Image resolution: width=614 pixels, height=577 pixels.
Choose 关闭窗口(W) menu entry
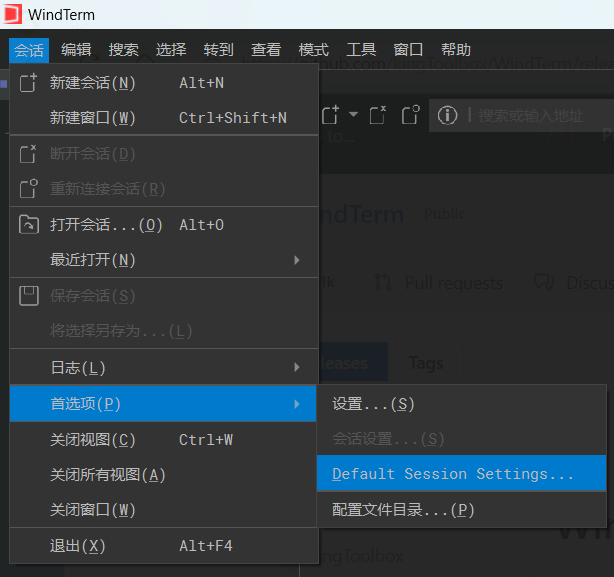[164, 510]
